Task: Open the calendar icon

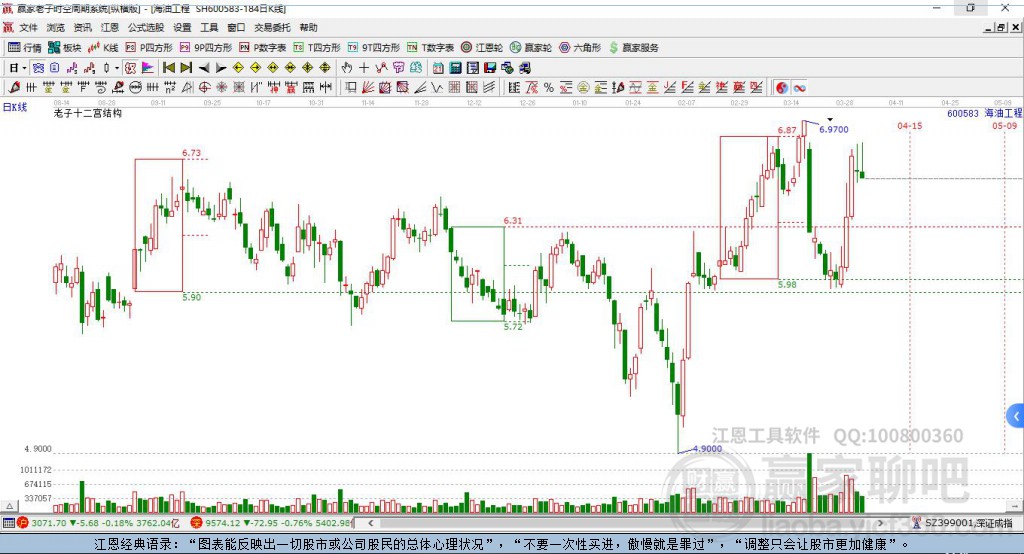Action: pos(438,68)
